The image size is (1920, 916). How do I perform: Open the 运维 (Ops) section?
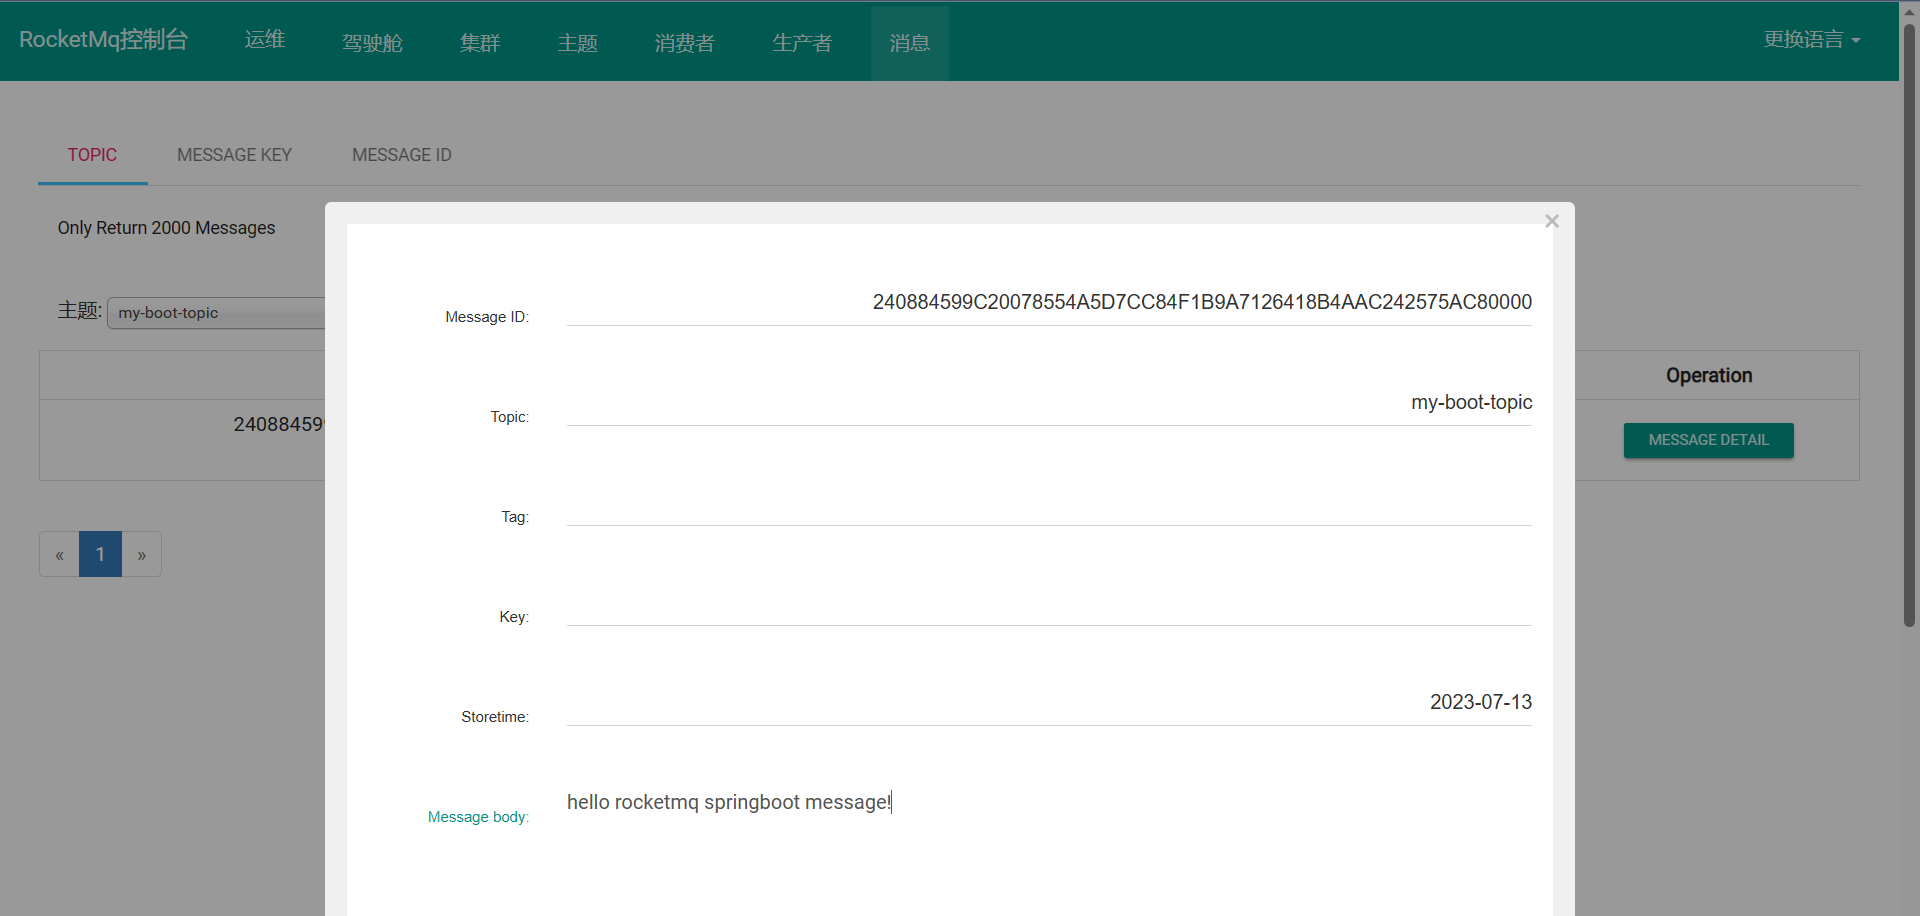[x=264, y=40]
